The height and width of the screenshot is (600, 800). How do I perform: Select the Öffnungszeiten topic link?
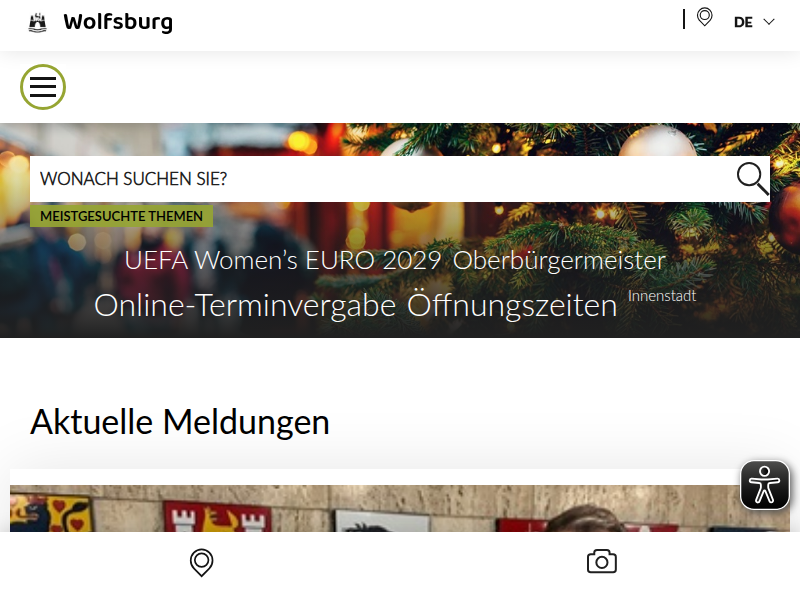coord(512,305)
